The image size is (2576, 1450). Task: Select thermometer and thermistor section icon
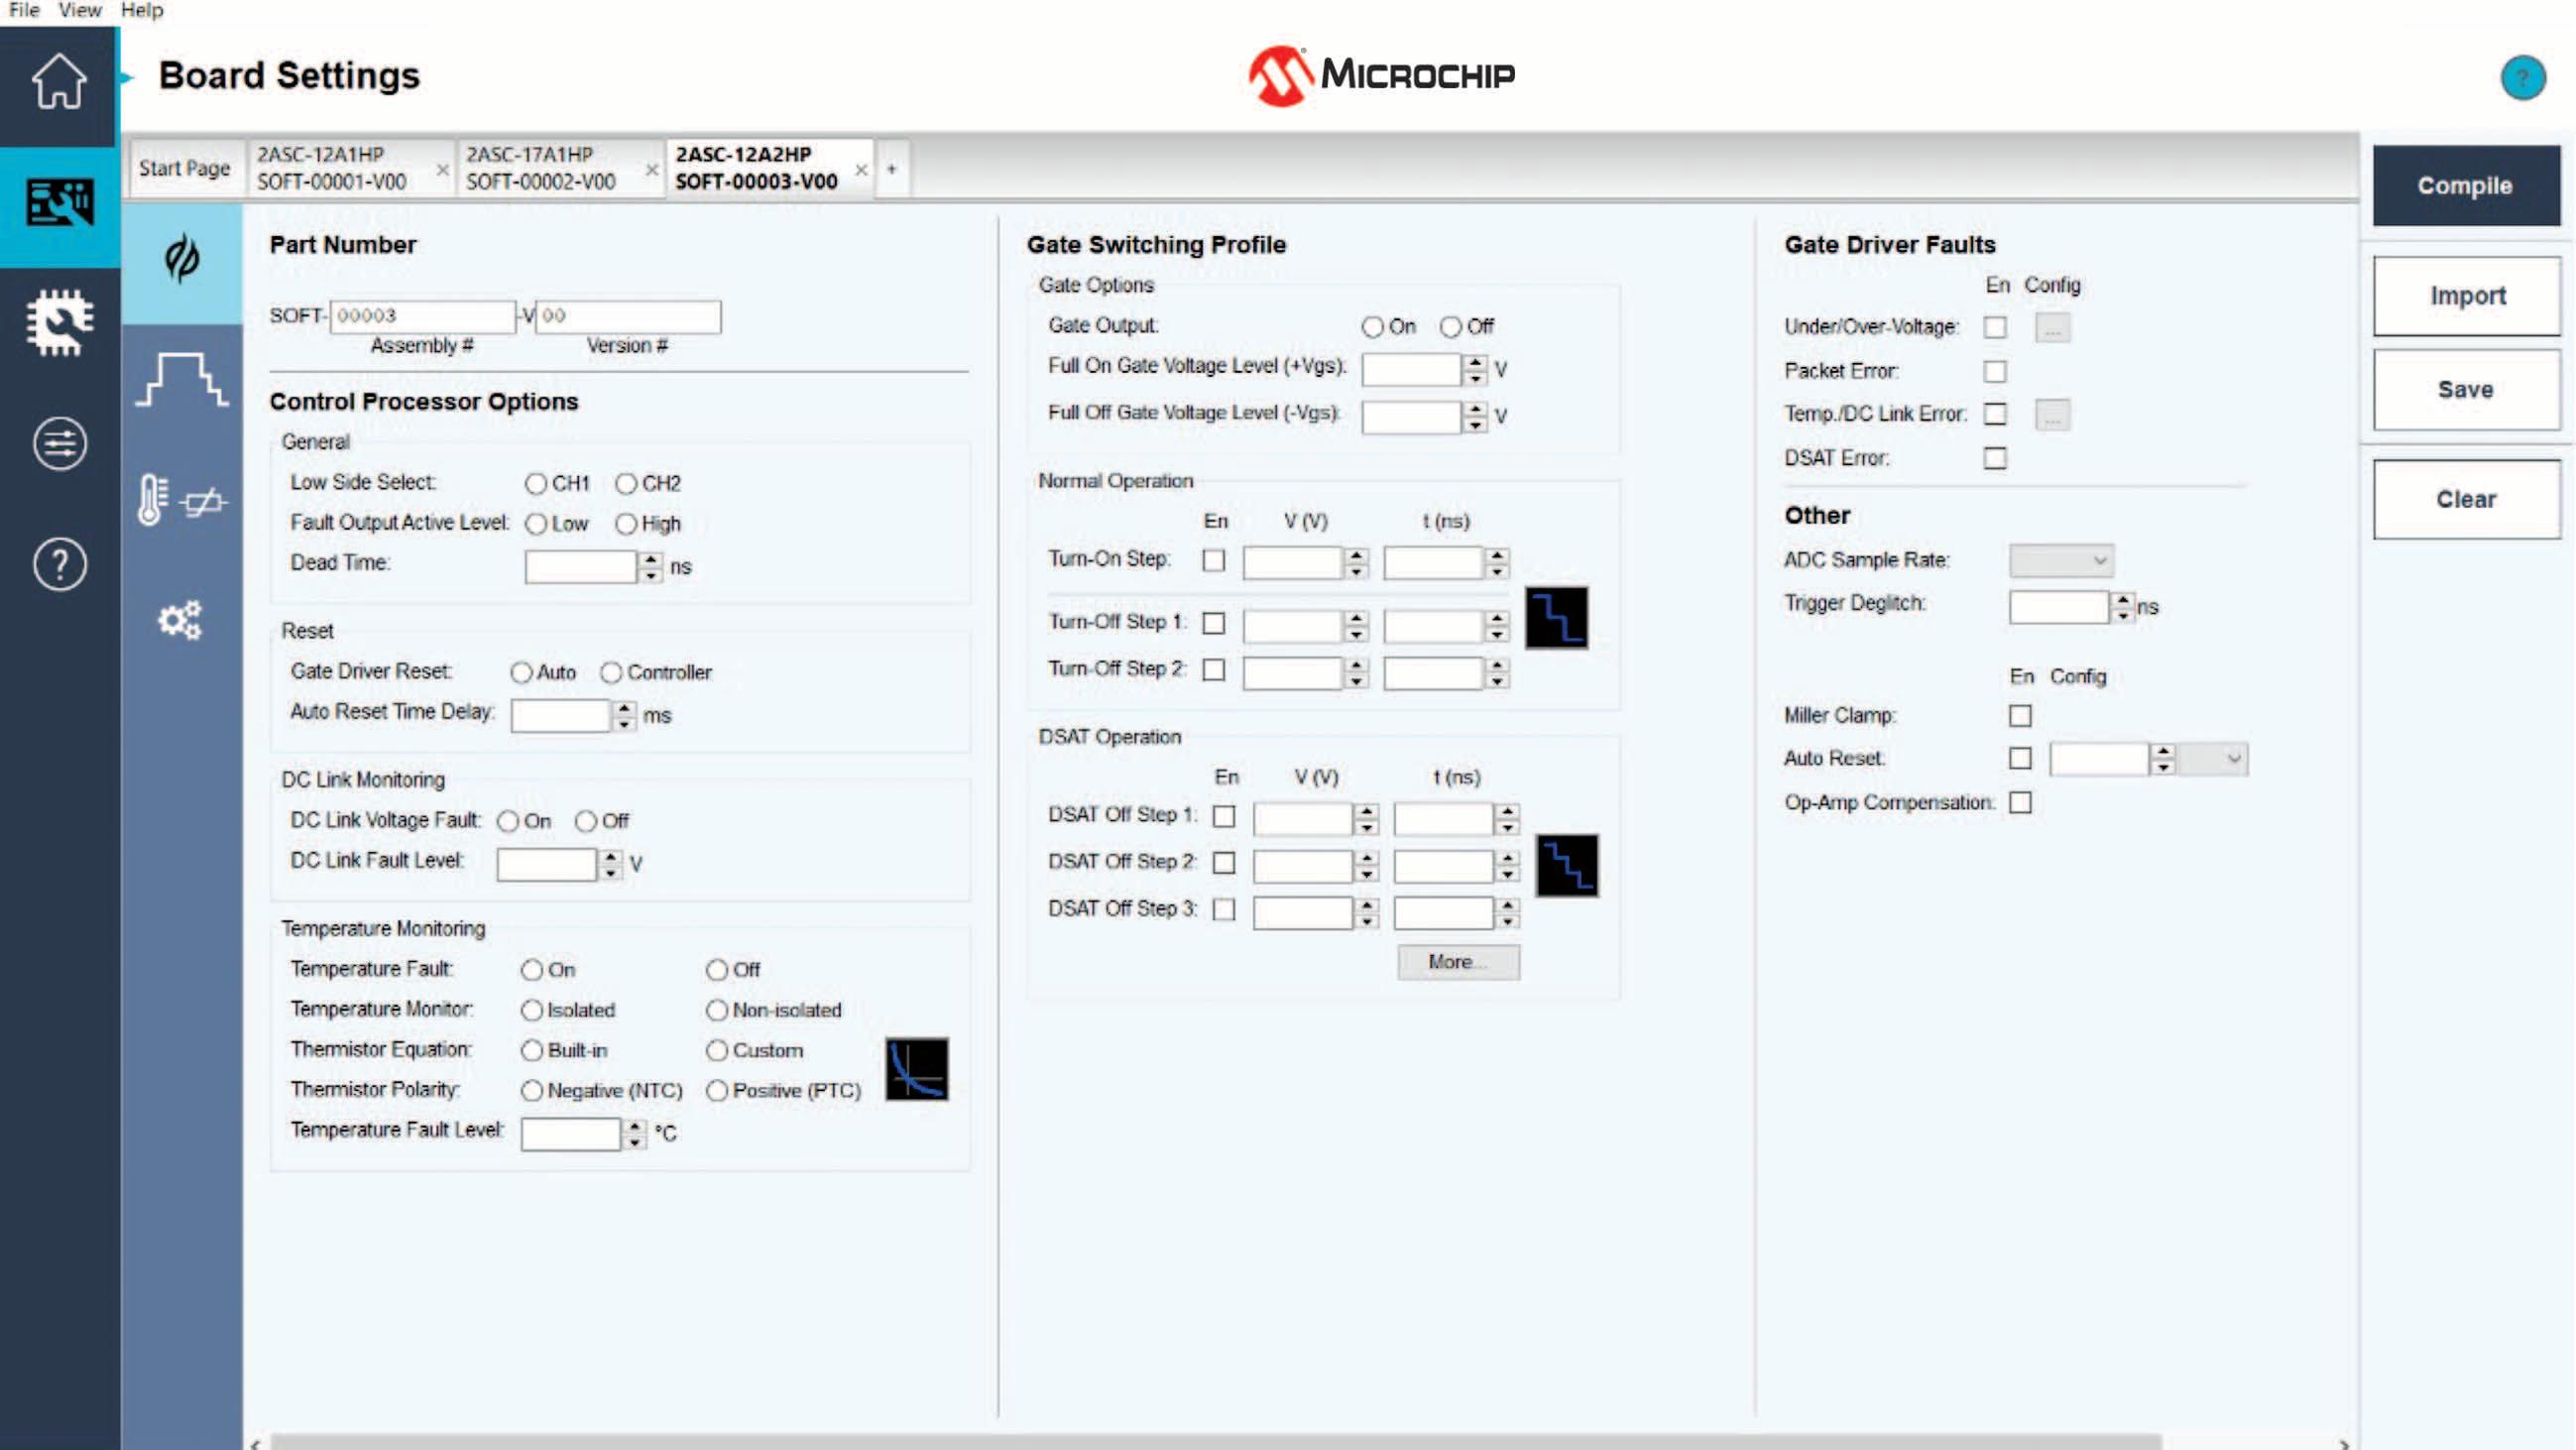point(181,500)
